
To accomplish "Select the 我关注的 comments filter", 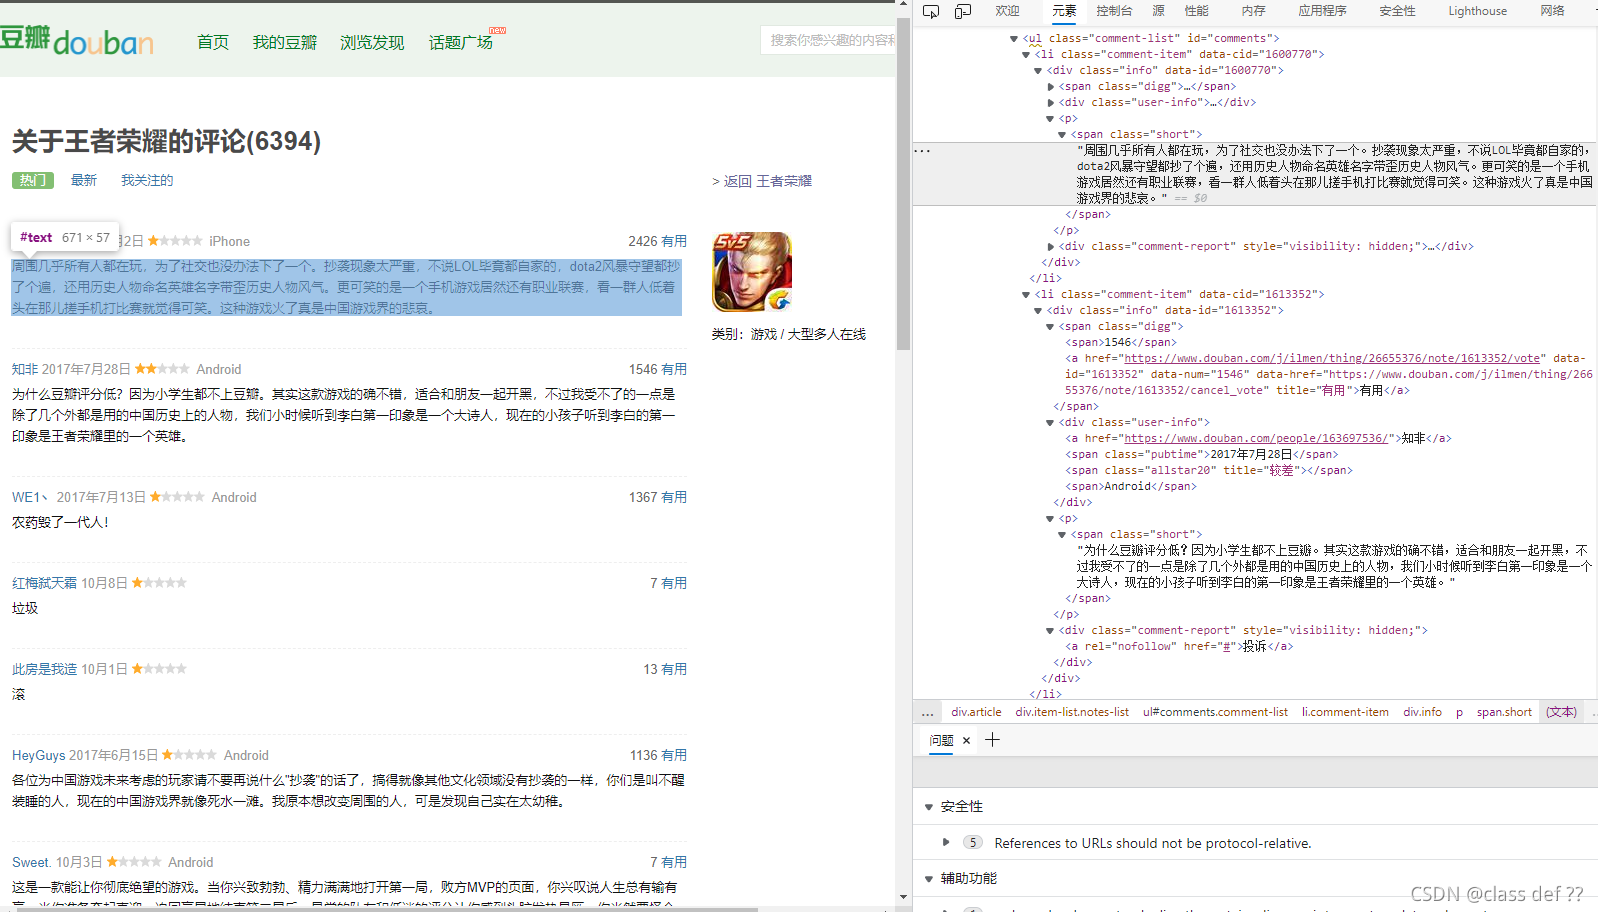I will [147, 180].
